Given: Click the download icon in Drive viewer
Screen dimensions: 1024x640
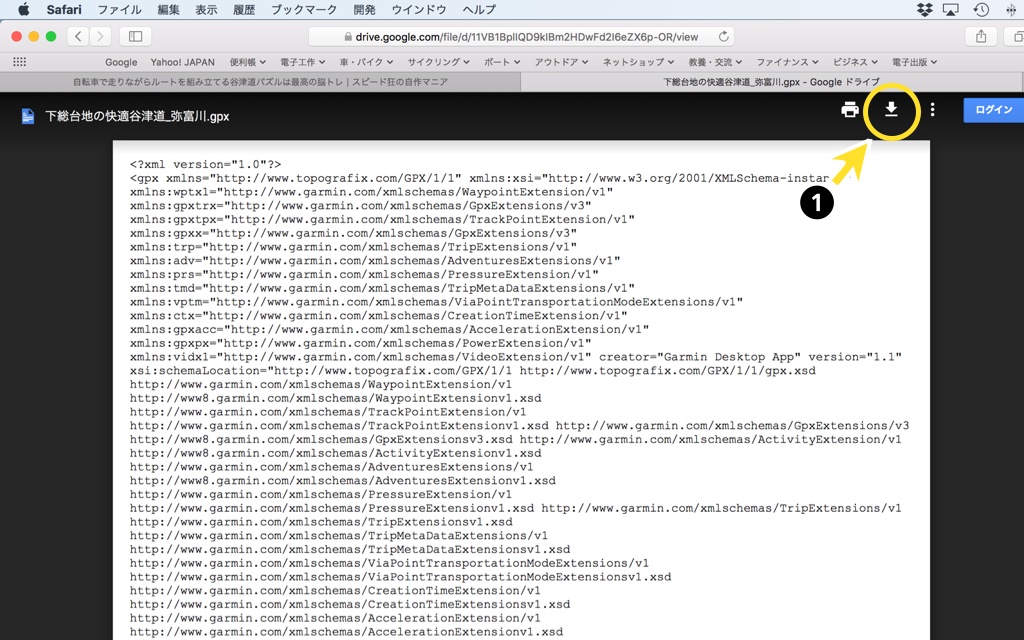Looking at the screenshot, I should pos(891,110).
